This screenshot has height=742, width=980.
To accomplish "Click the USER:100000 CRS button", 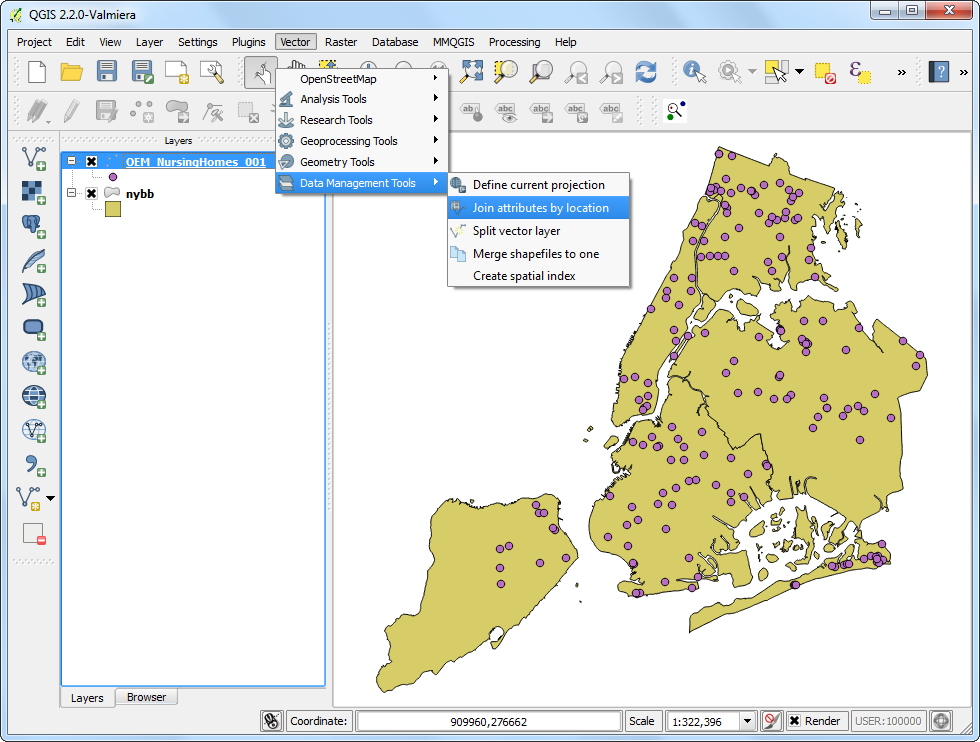I will pos(888,721).
